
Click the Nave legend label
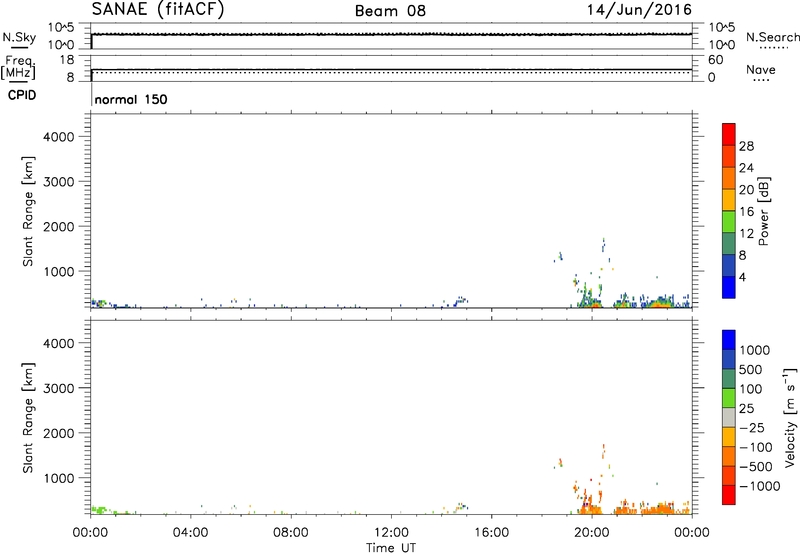(761, 70)
